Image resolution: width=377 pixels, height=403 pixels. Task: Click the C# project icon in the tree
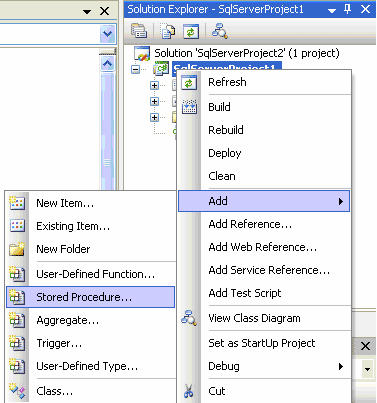161,69
